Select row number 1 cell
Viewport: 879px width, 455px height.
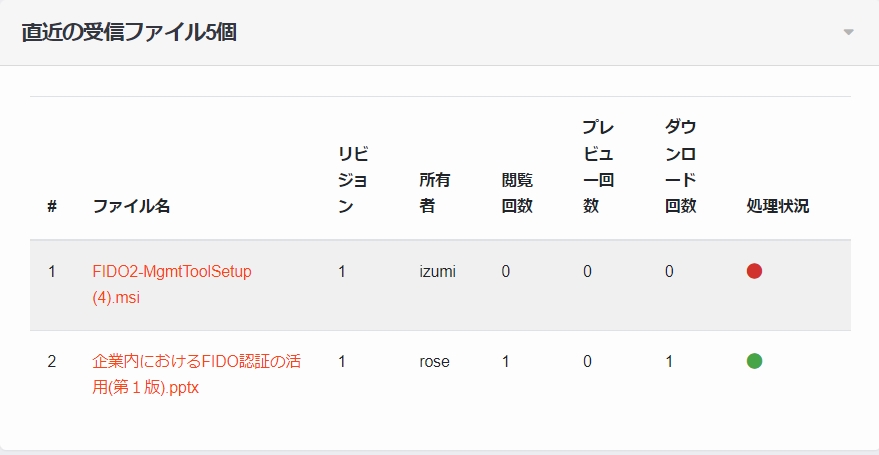coord(52,272)
